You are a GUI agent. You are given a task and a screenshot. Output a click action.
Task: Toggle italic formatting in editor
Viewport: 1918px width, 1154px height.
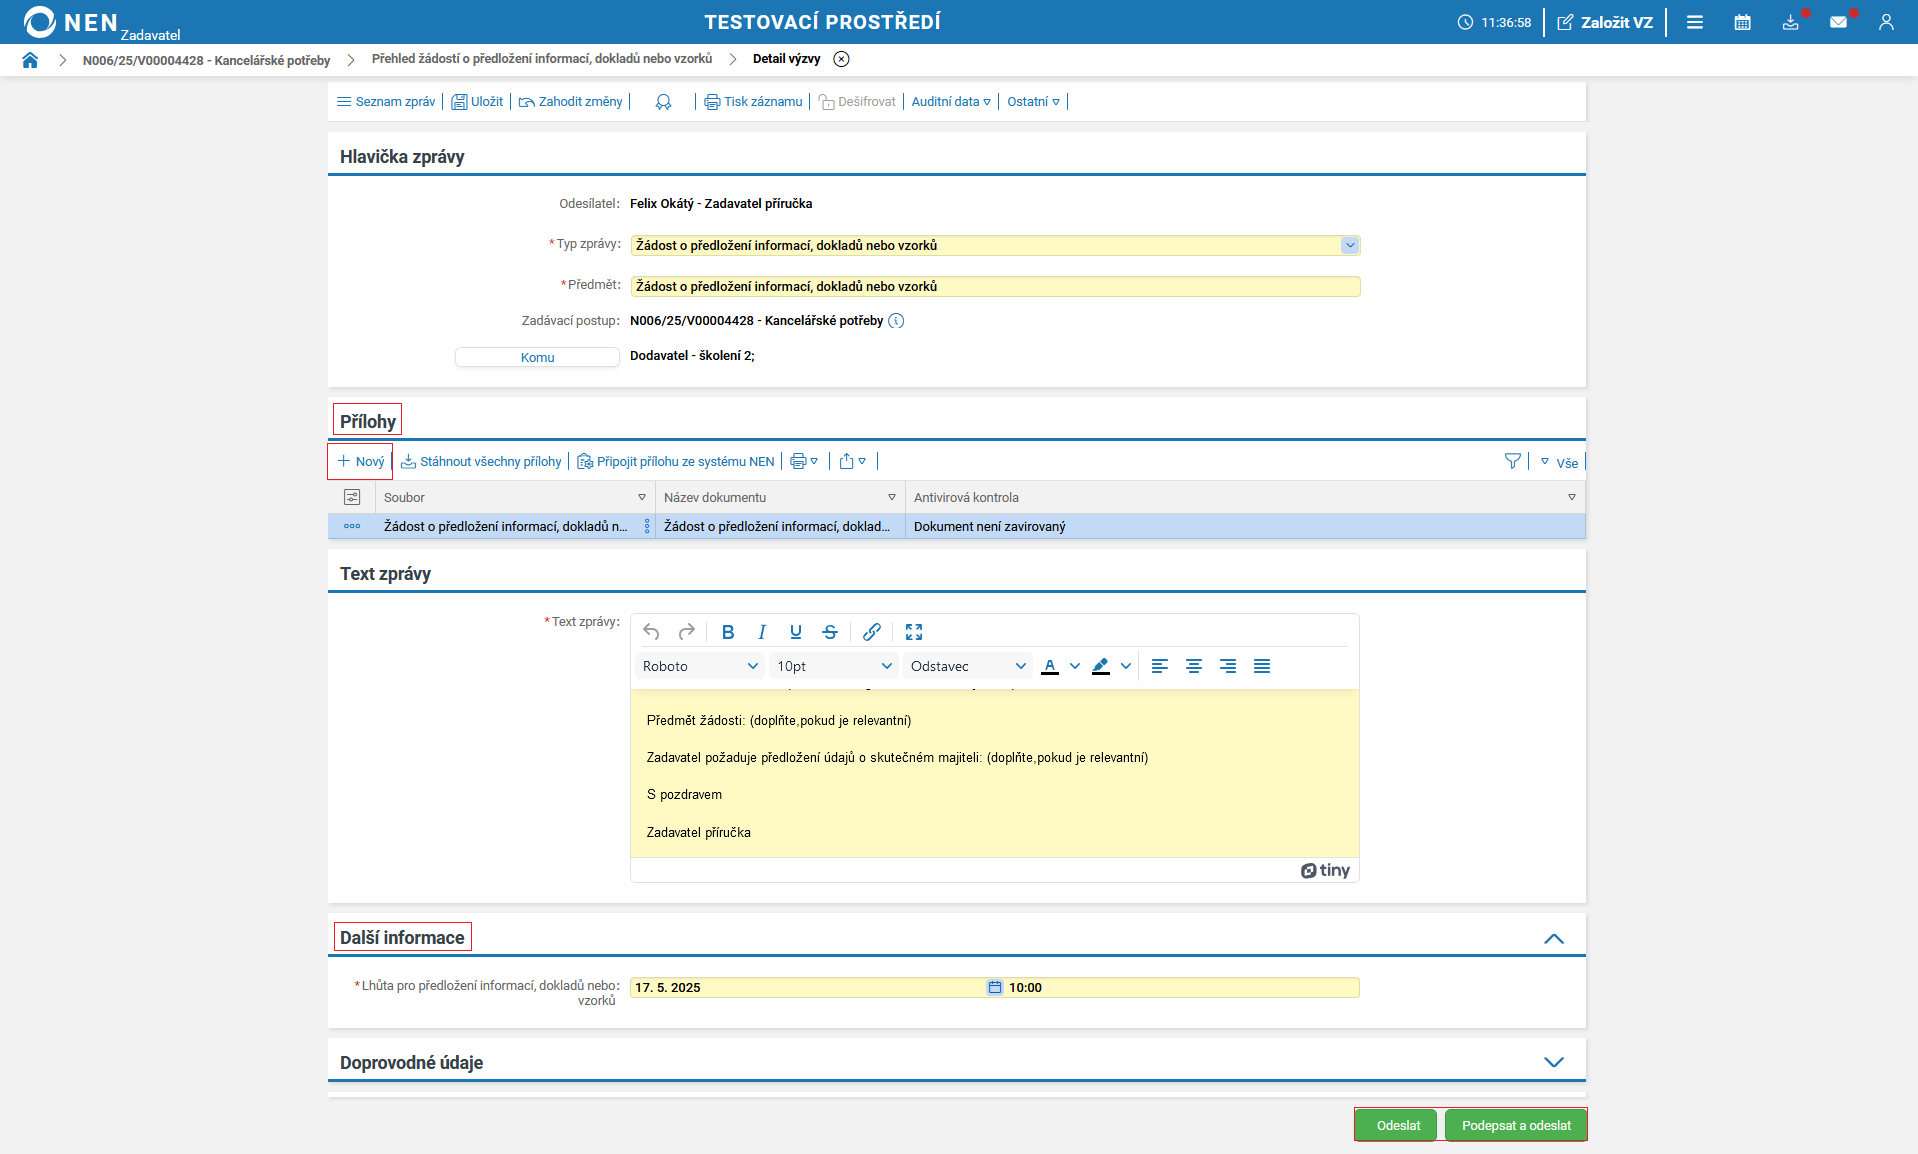point(762,632)
